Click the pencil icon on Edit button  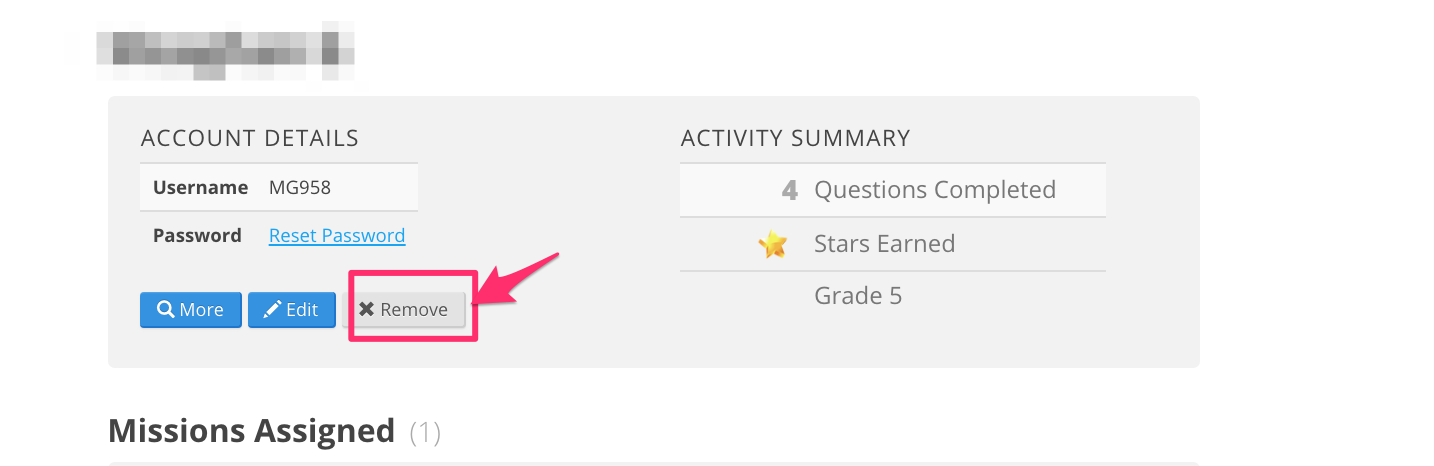(272, 310)
